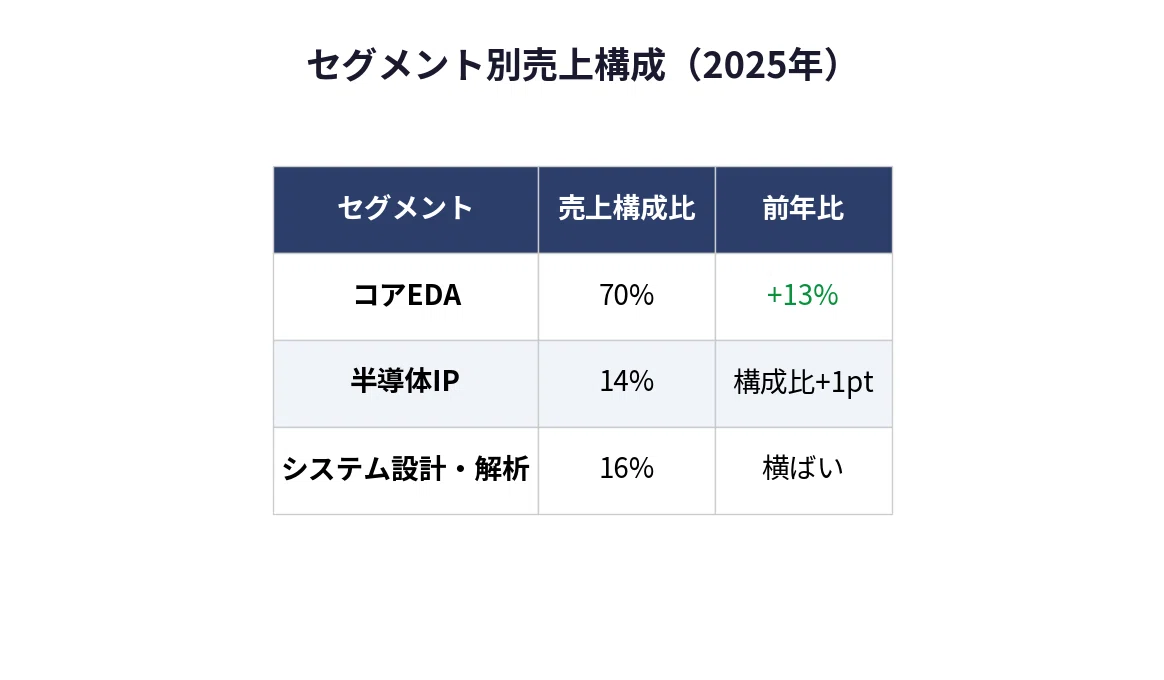Click the slide title セグメント別売上構成（2025年）
The height and width of the screenshot is (680, 1164).
[574, 65]
